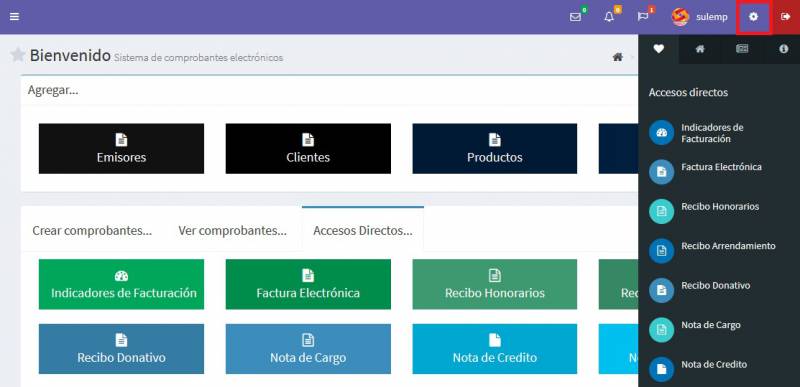Select the home sidebar tab icon
This screenshot has width=800, height=387.
[700, 49]
